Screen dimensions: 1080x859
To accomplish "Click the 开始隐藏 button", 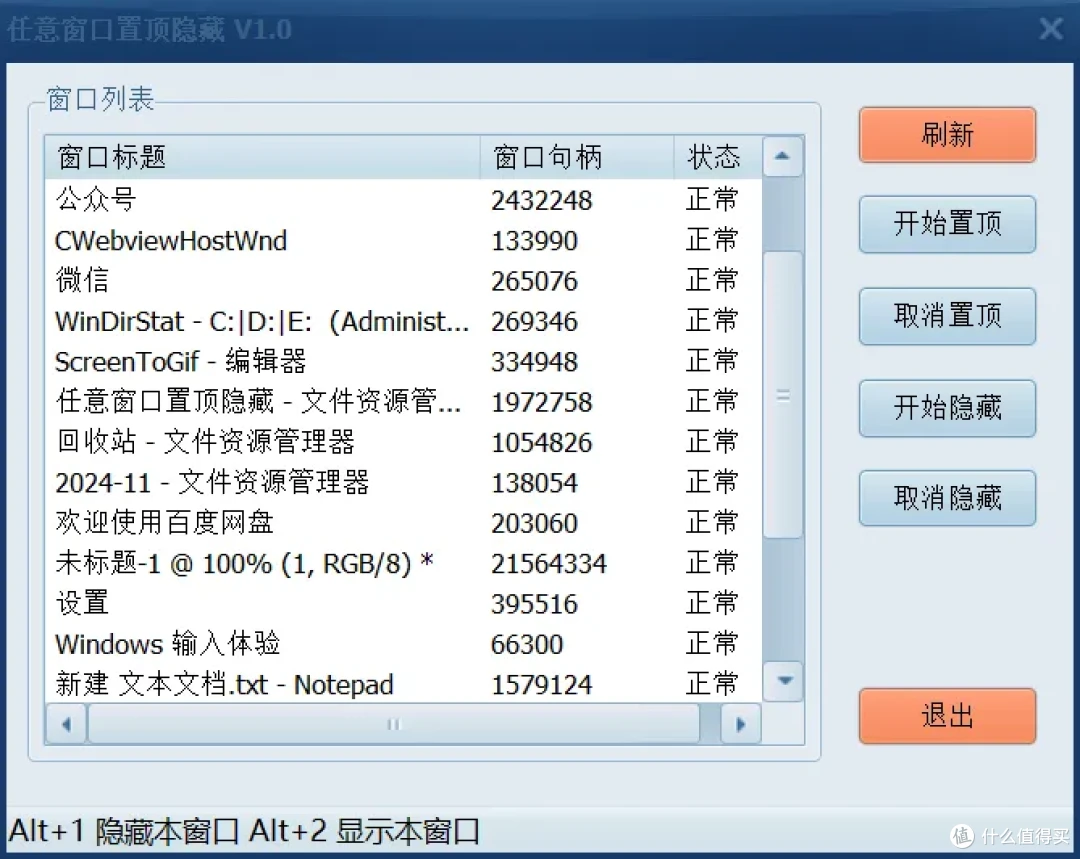I will tap(947, 408).
